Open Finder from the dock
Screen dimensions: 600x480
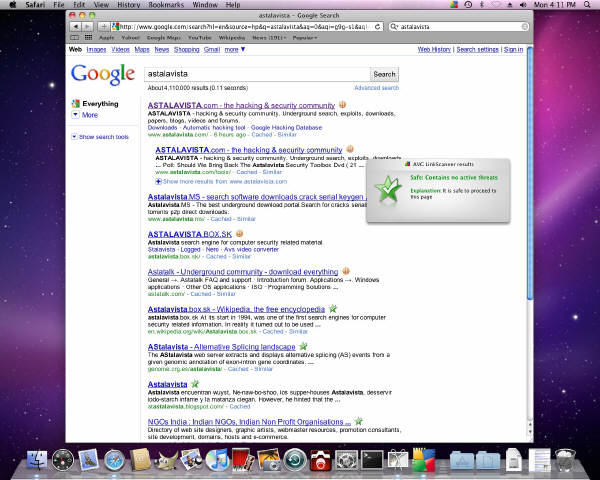pyautogui.click(x=37, y=460)
